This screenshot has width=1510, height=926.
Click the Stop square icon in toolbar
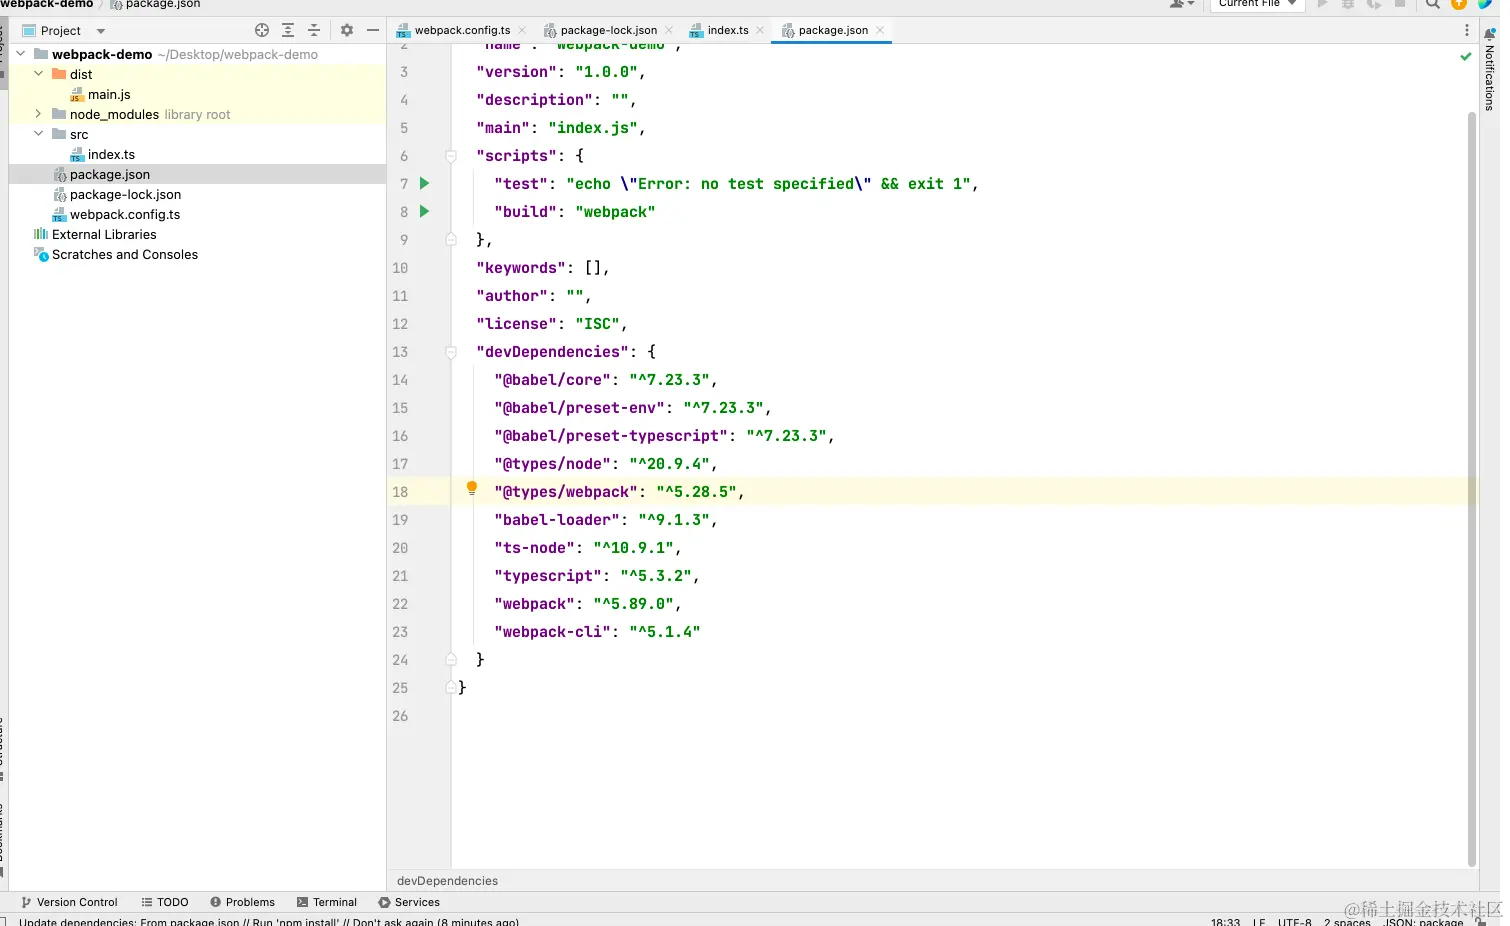[x=1400, y=4]
